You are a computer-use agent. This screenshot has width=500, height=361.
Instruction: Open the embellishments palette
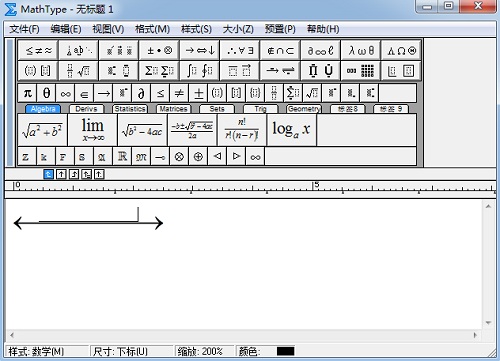119,50
